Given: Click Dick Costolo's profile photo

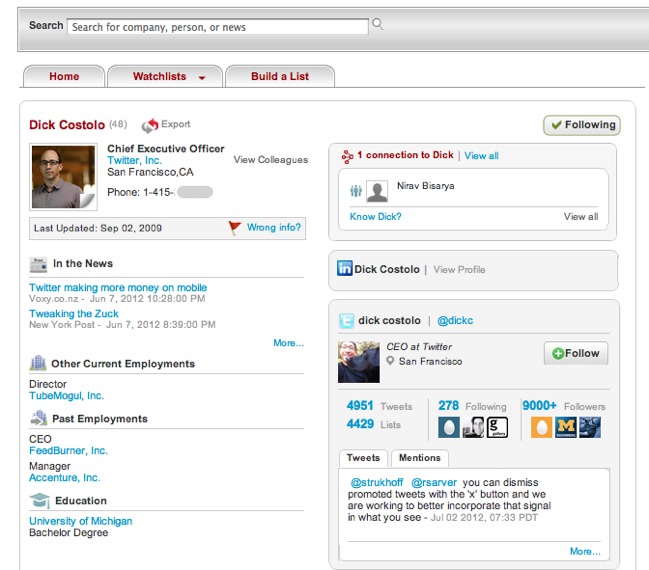Looking at the screenshot, I should 63,177.
